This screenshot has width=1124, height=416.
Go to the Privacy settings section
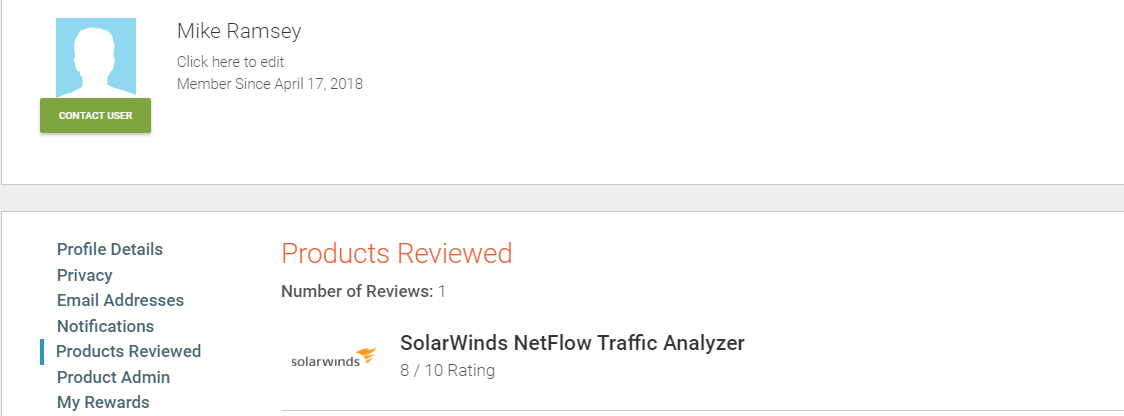pyautogui.click(x=85, y=275)
